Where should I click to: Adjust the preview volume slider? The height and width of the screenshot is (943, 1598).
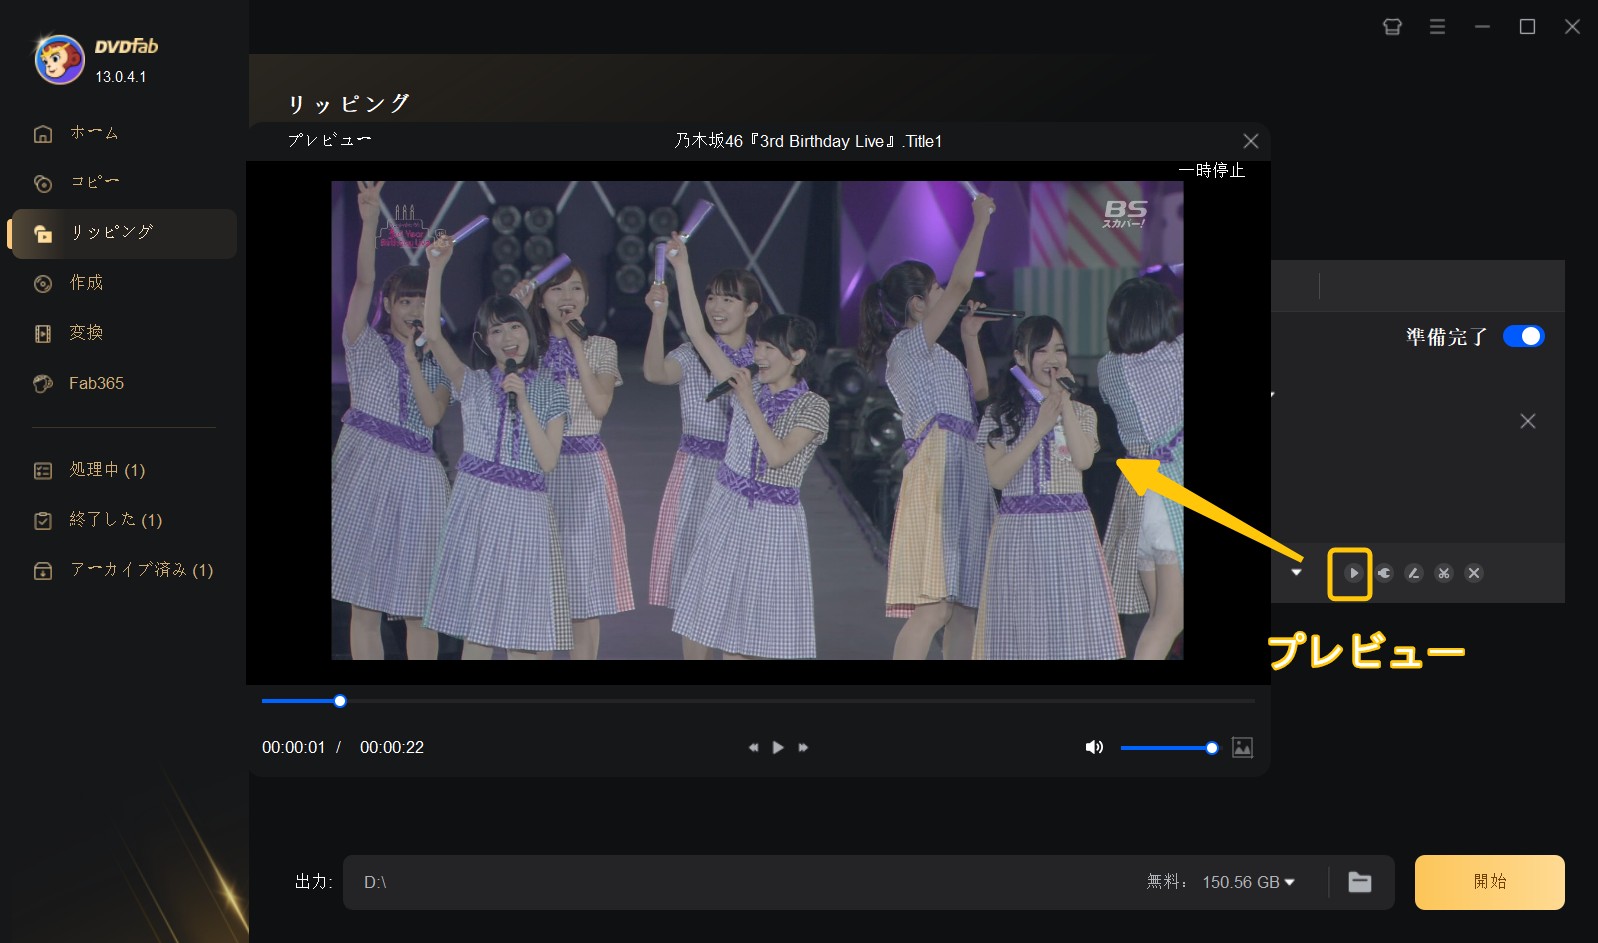[1168, 748]
